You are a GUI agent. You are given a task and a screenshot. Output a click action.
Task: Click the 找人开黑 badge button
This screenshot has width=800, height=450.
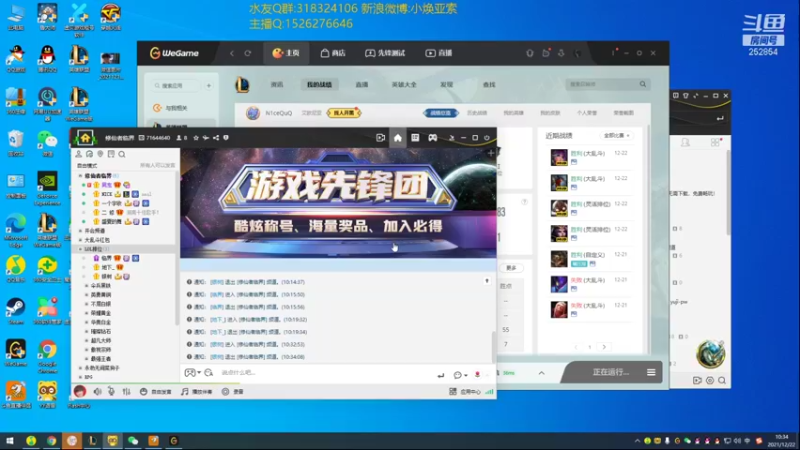coord(343,113)
